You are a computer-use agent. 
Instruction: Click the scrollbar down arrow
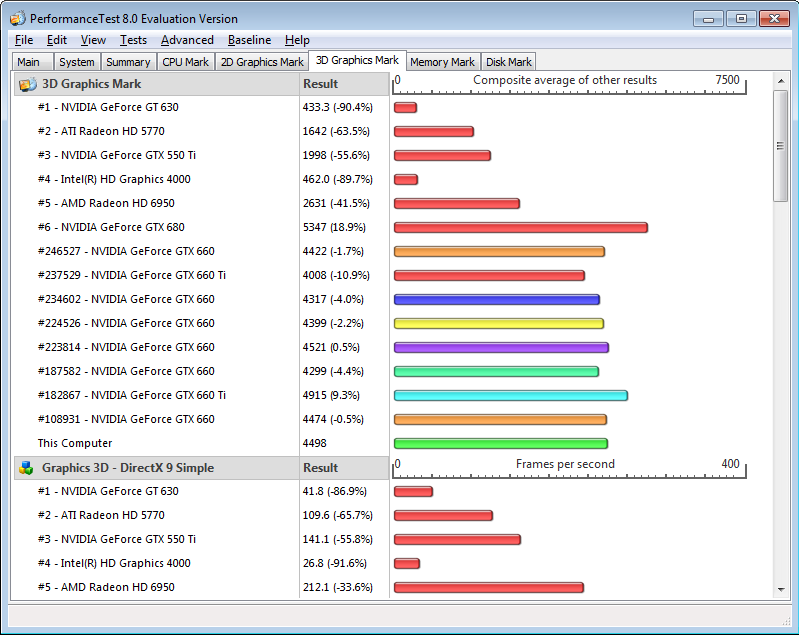[781, 590]
